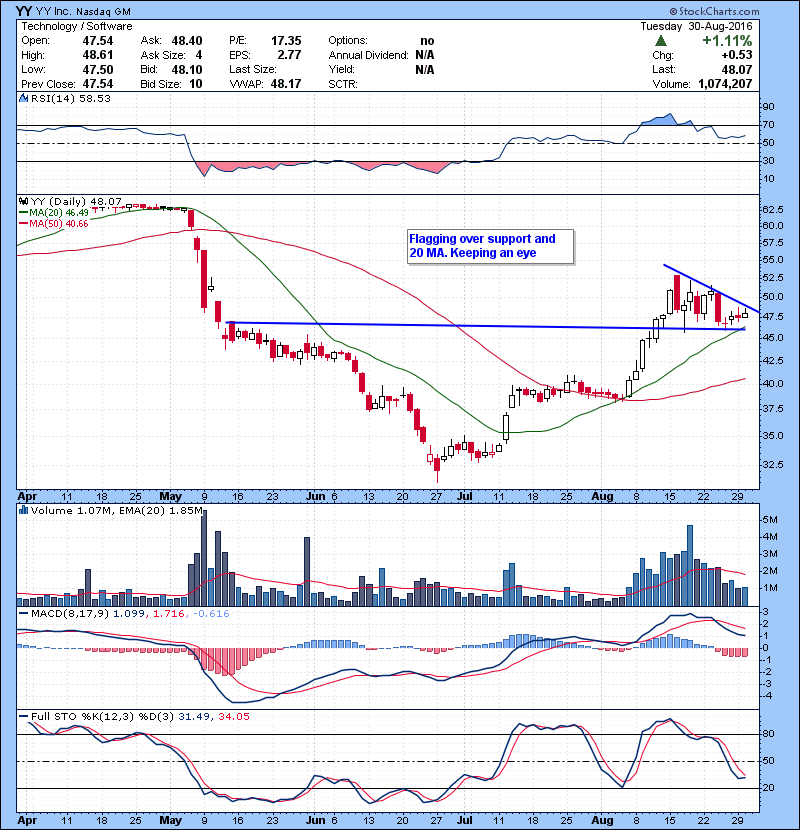
Task: Click the 5M label on the volume axis
Action: [x=770, y=519]
